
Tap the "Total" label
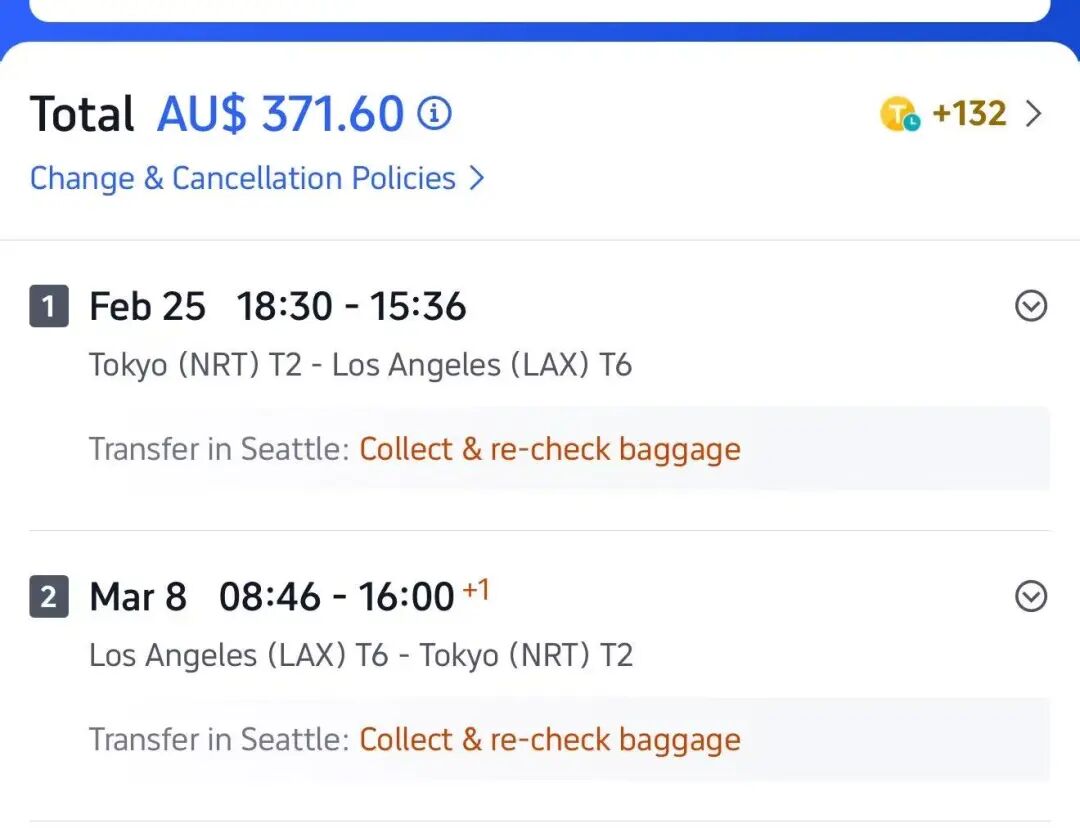82,114
